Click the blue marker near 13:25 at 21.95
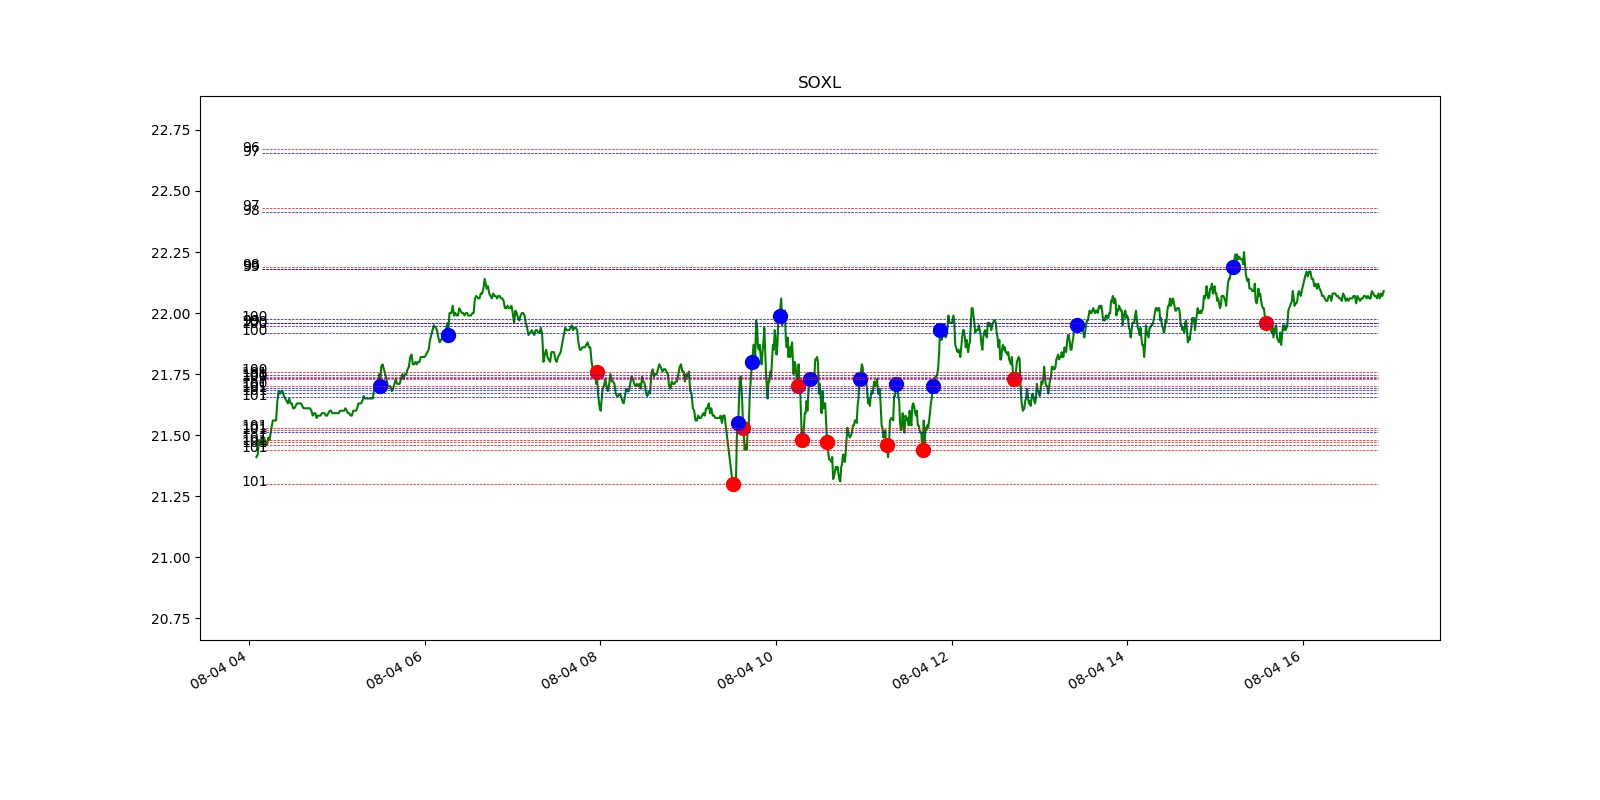This screenshot has height=800, width=1600. (1077, 325)
